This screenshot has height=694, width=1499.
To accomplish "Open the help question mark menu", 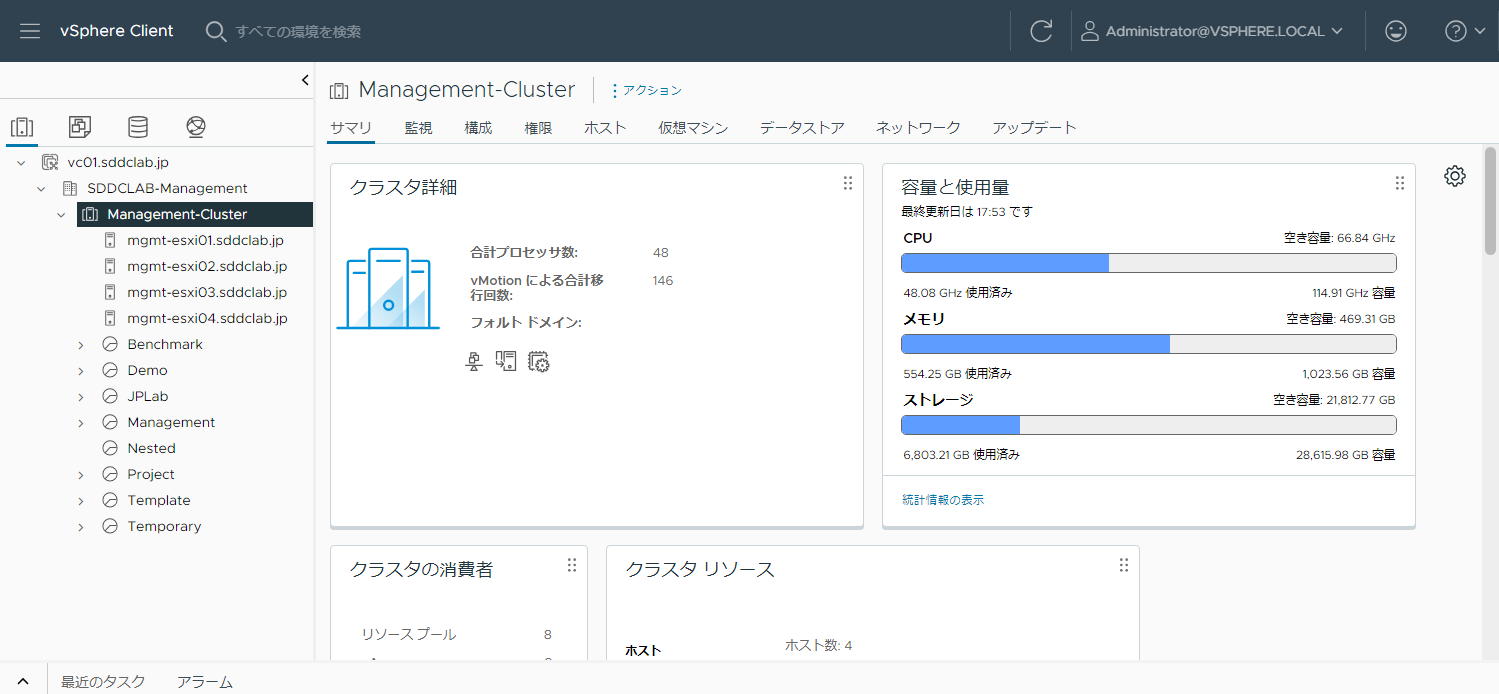I will tap(1465, 31).
